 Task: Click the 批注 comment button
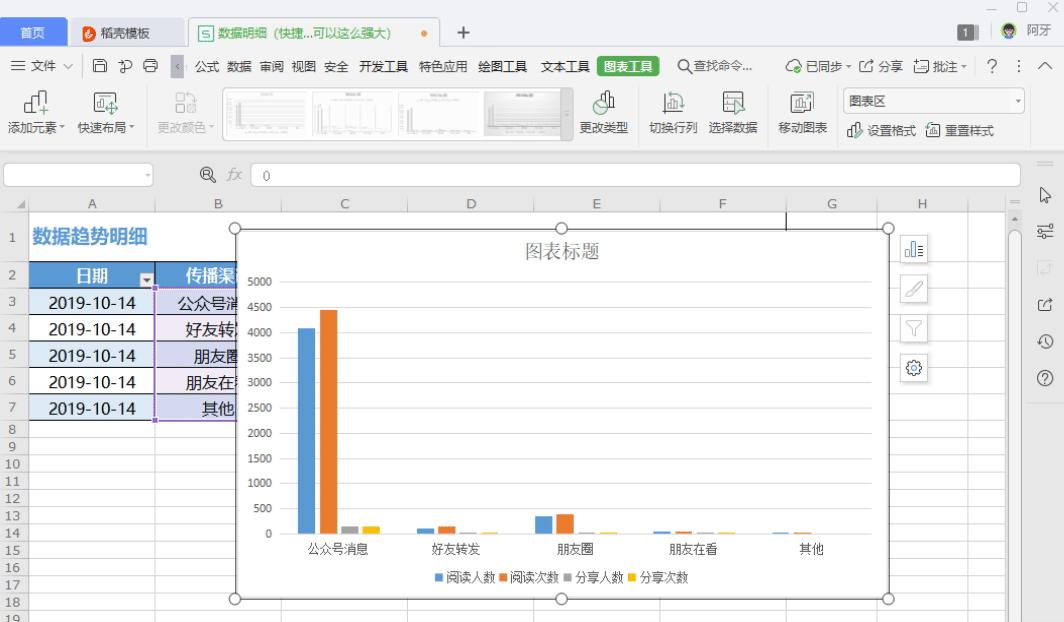coord(938,66)
